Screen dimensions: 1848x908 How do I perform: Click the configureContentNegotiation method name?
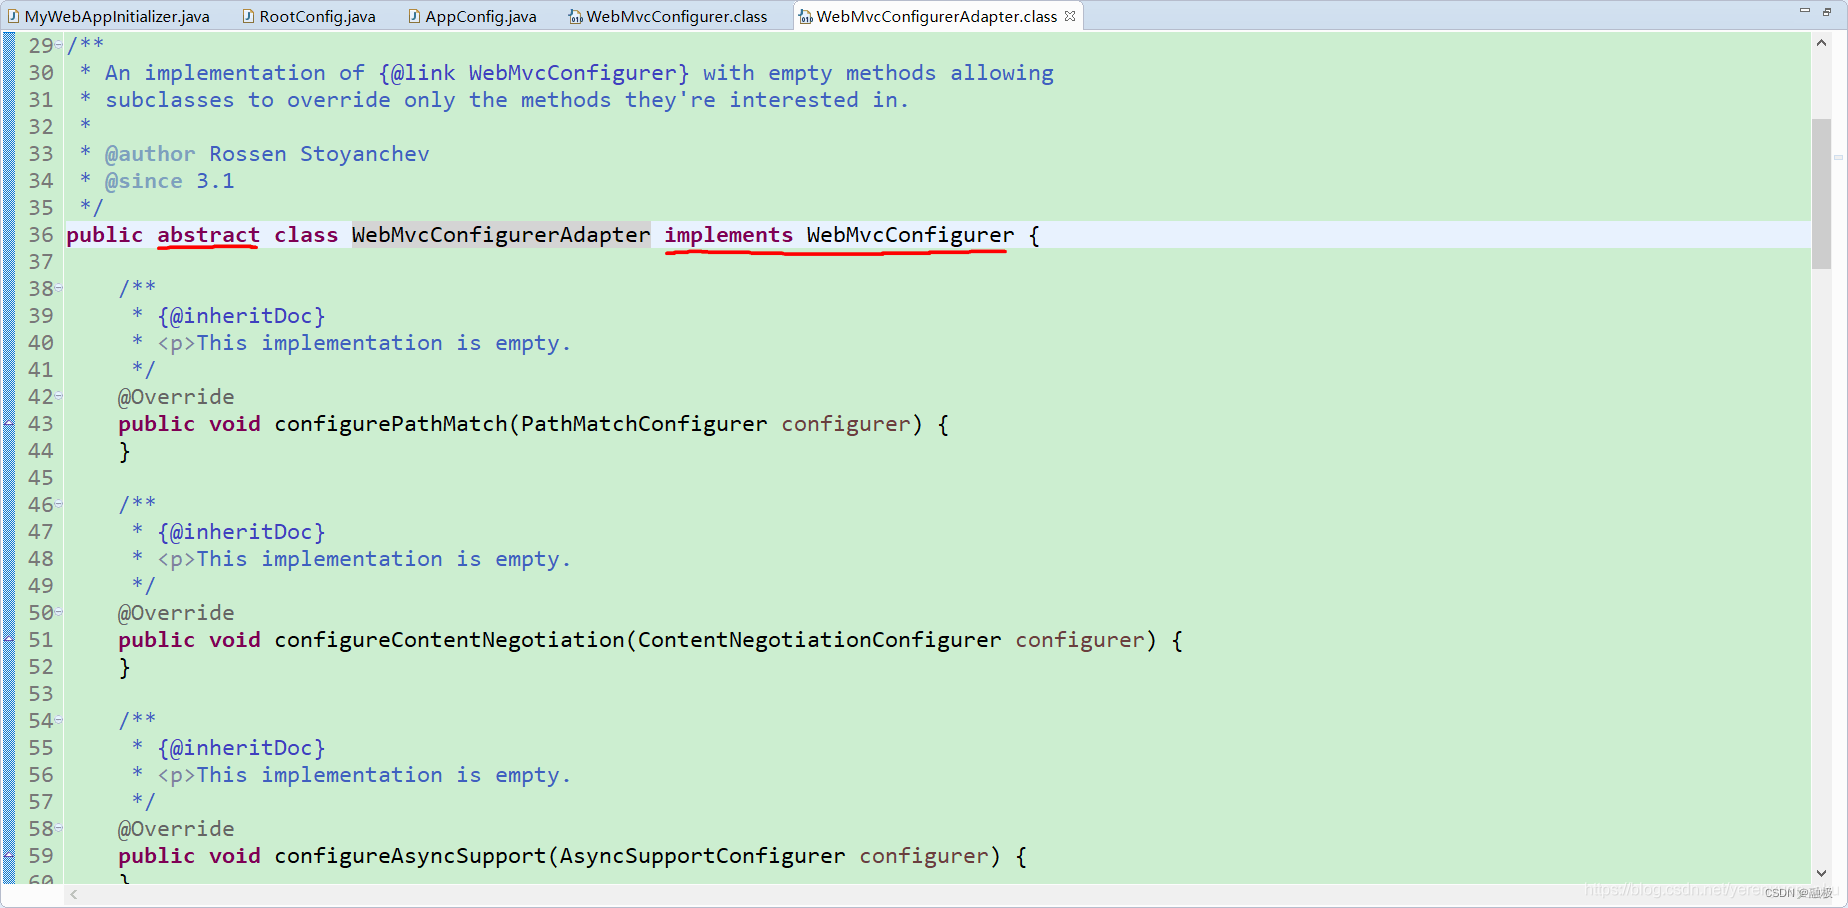pos(450,640)
